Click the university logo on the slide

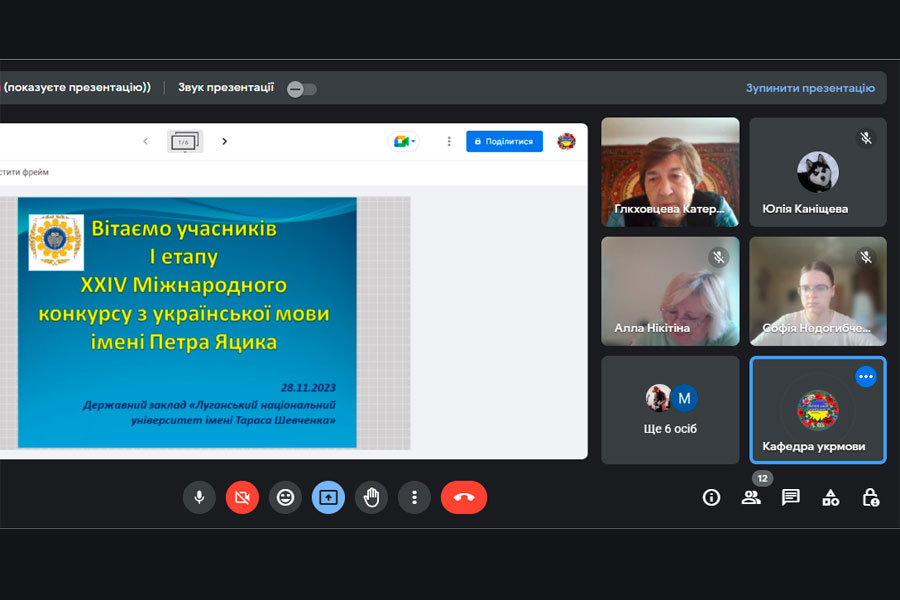pyautogui.click(x=56, y=242)
